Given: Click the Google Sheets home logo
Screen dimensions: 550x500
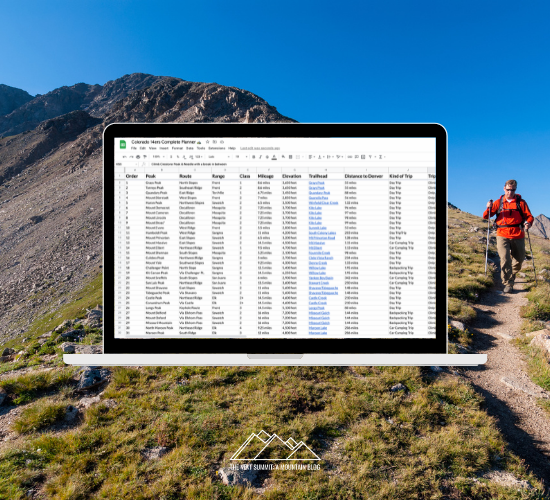Looking at the screenshot, I should click(x=123, y=144).
